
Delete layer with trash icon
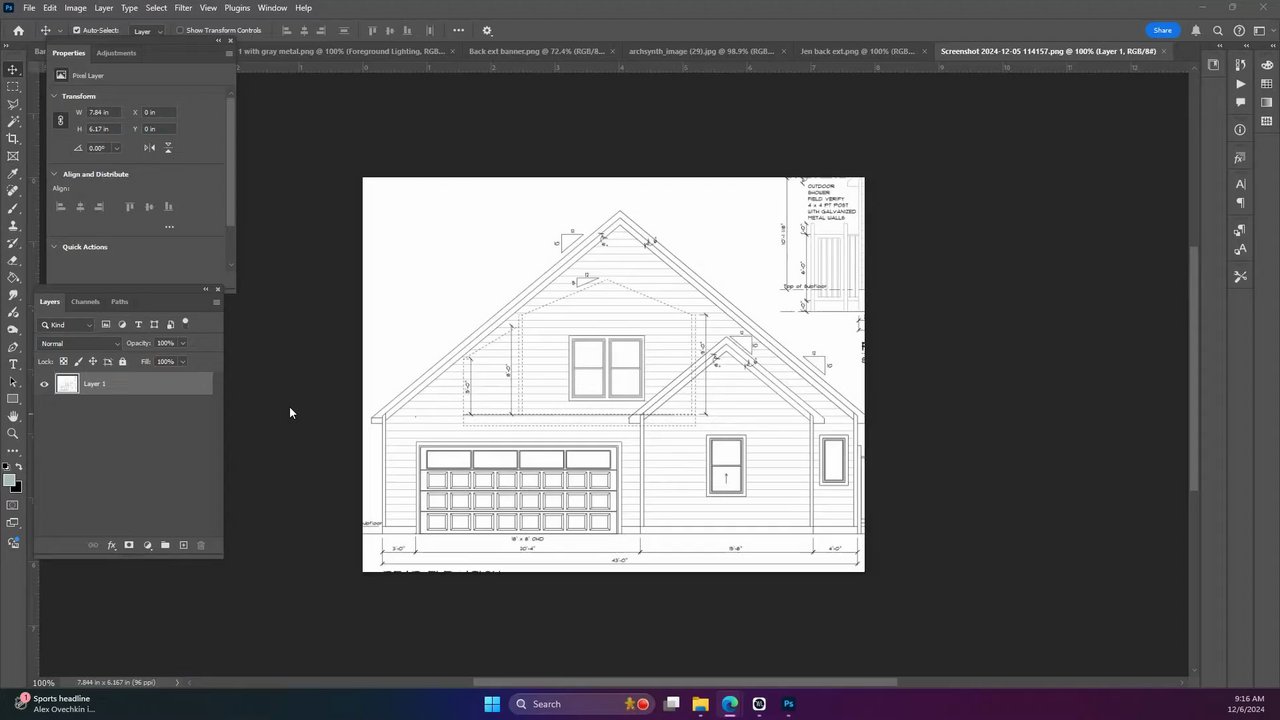[x=201, y=545]
